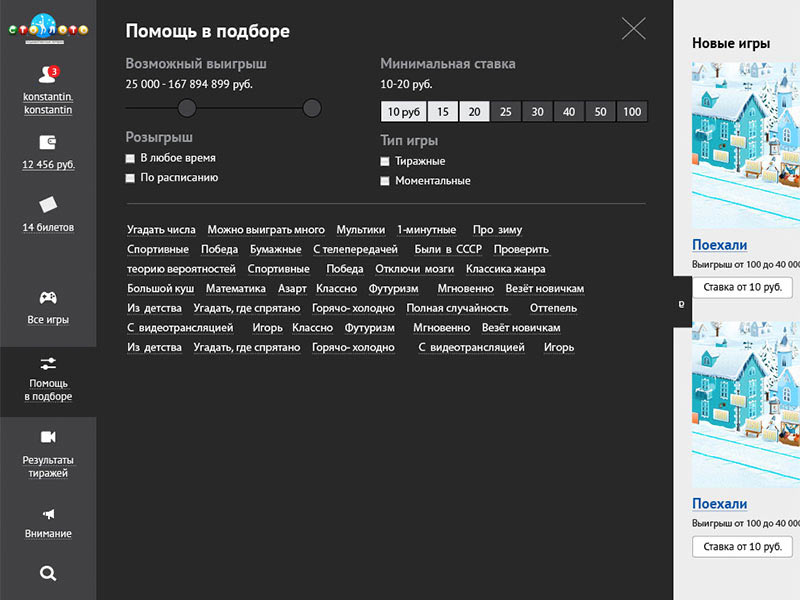Image resolution: width=800 pixels, height=600 pixels.
Task: Click the Мультики tag link
Action: tap(360, 230)
